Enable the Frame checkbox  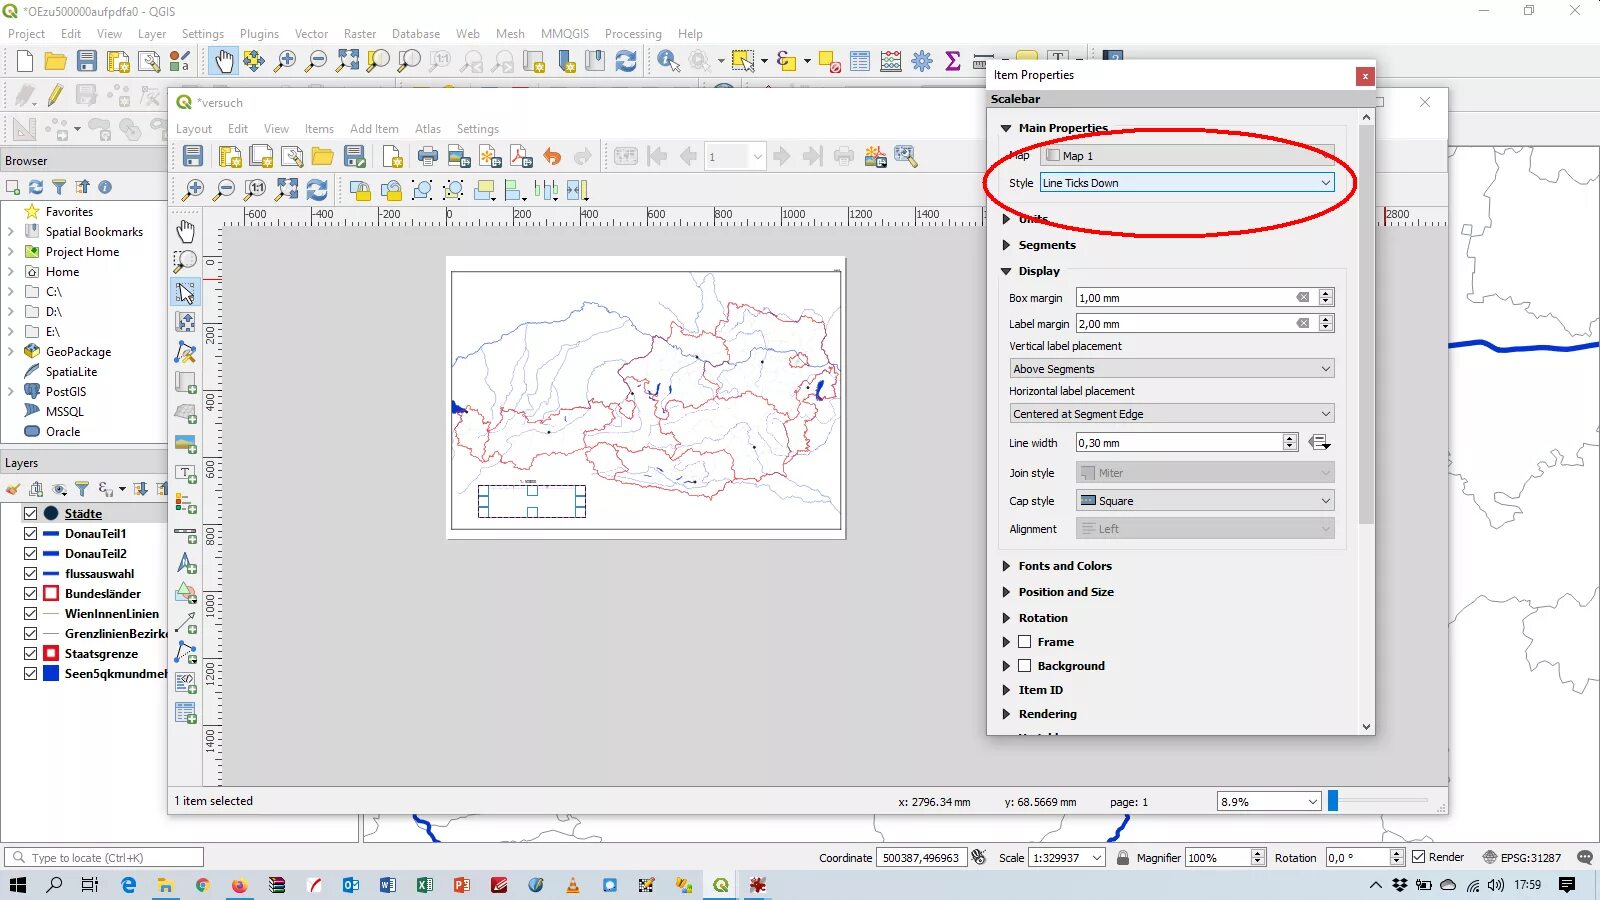pyautogui.click(x=1024, y=642)
